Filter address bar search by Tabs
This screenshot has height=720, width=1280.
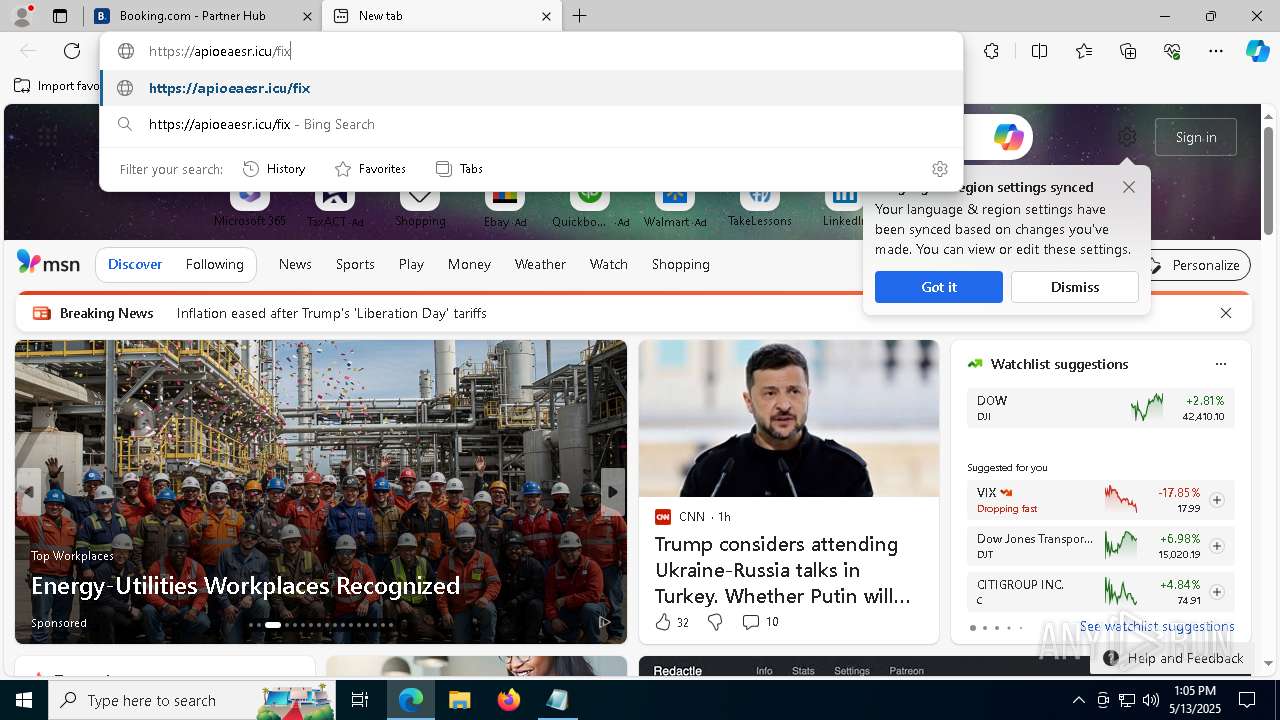click(459, 169)
